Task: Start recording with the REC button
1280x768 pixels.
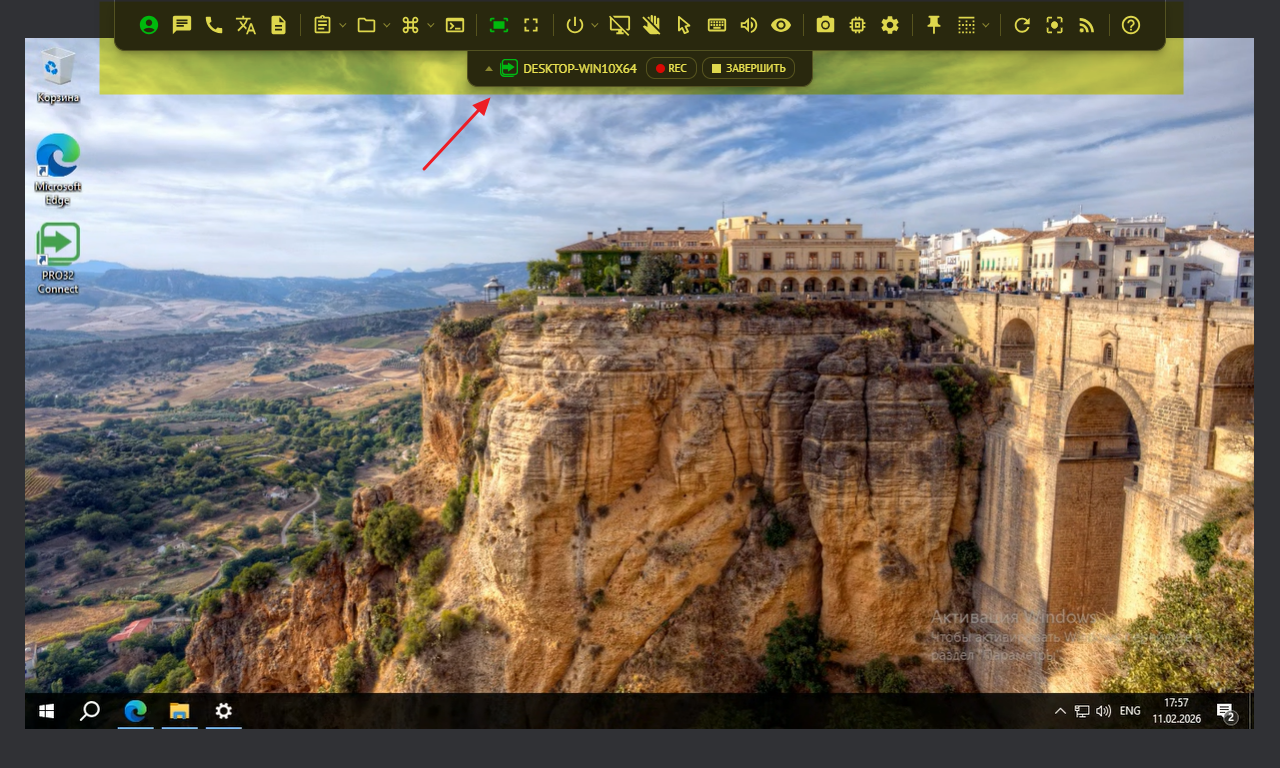Action: coord(671,68)
